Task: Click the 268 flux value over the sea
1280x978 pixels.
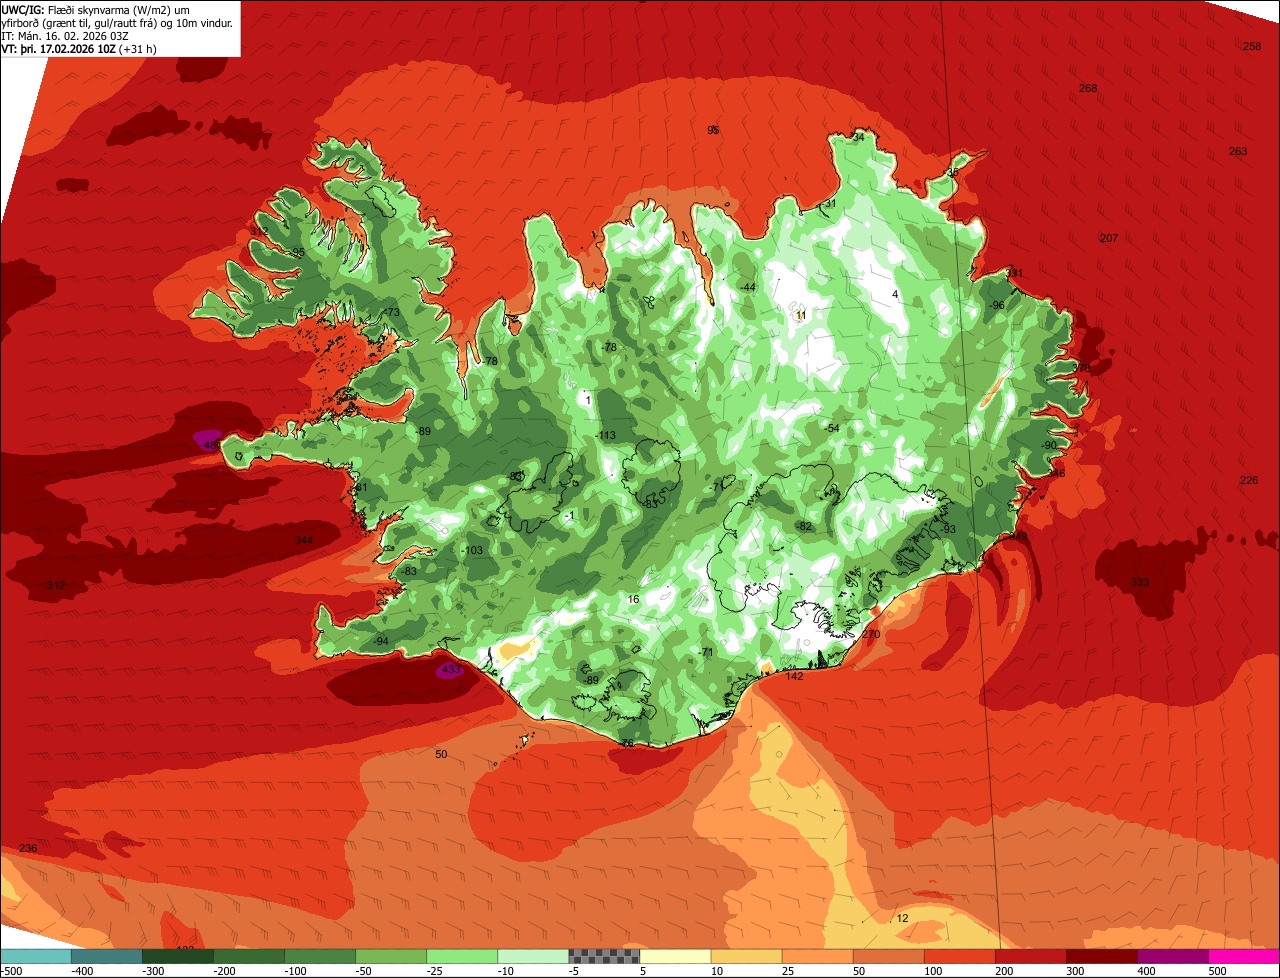Action: 1088,88
